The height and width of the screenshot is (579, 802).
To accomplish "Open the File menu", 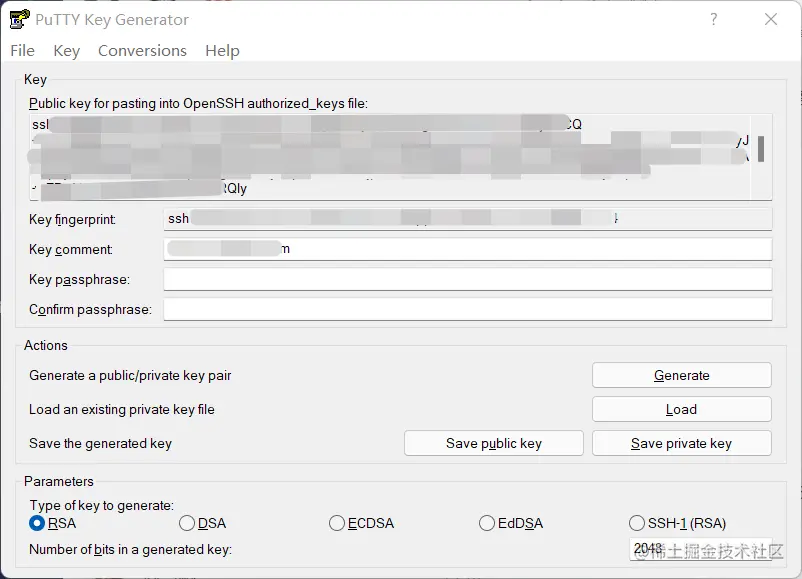I will 23,51.
